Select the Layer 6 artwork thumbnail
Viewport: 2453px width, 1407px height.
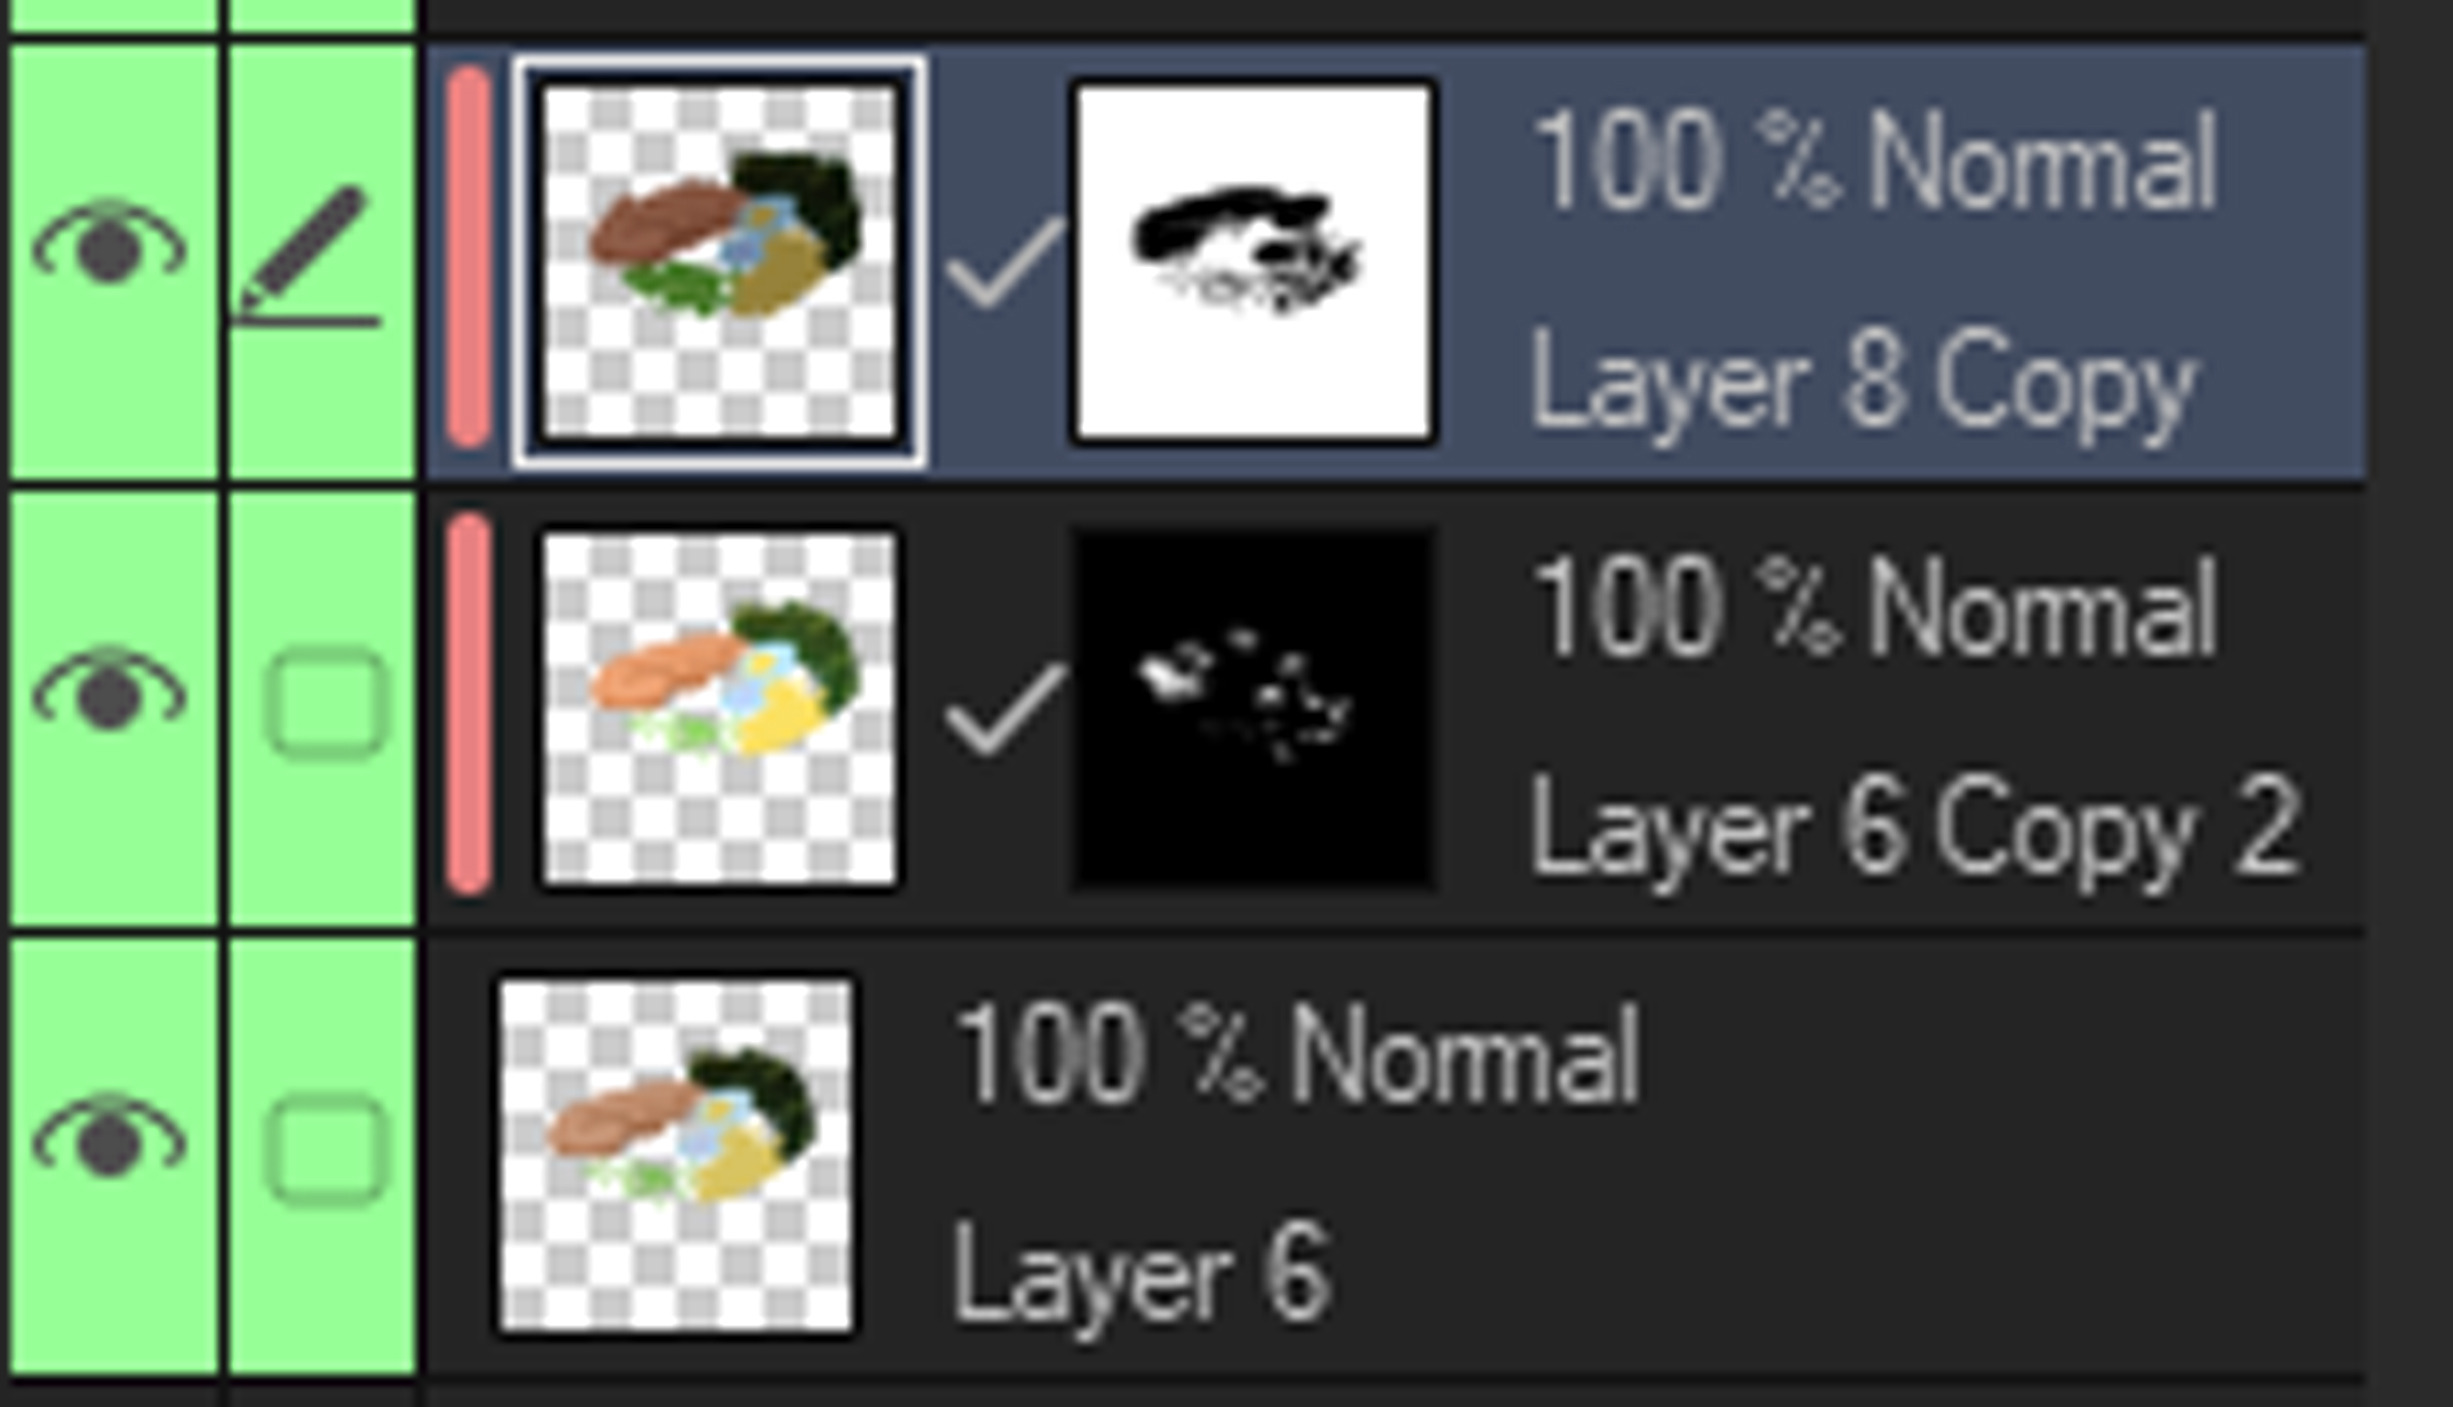676,1156
